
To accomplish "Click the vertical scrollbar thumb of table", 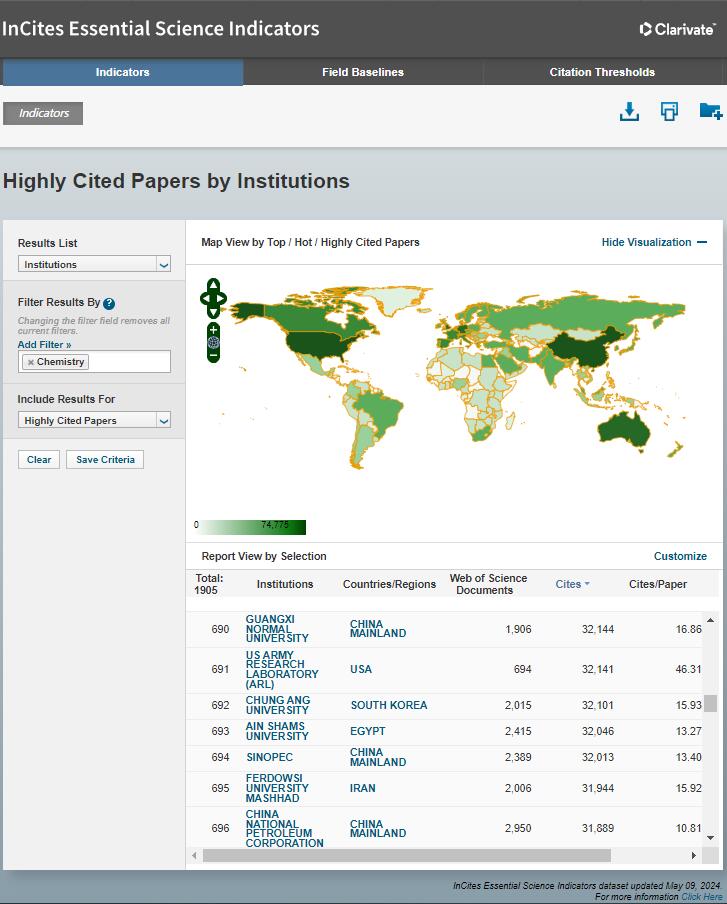I will pos(710,703).
